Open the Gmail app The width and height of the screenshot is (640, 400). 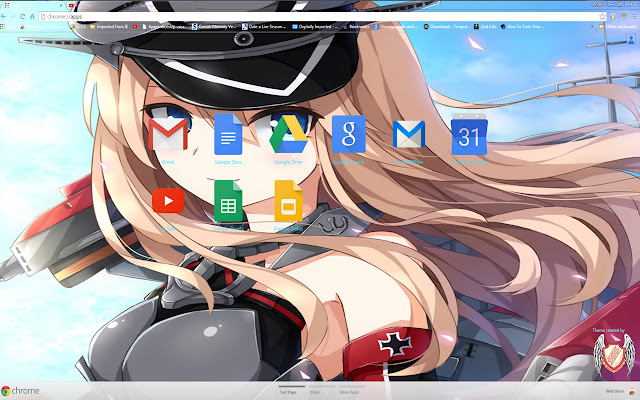(x=168, y=134)
